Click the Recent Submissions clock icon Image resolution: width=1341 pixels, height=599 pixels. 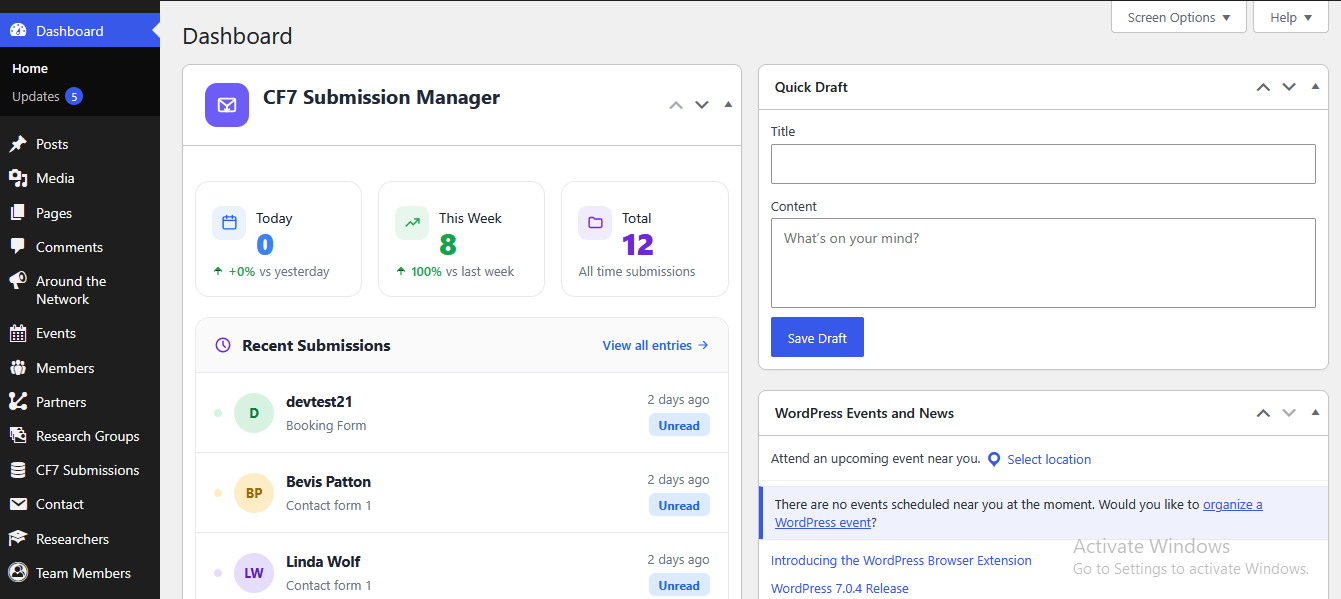point(223,345)
